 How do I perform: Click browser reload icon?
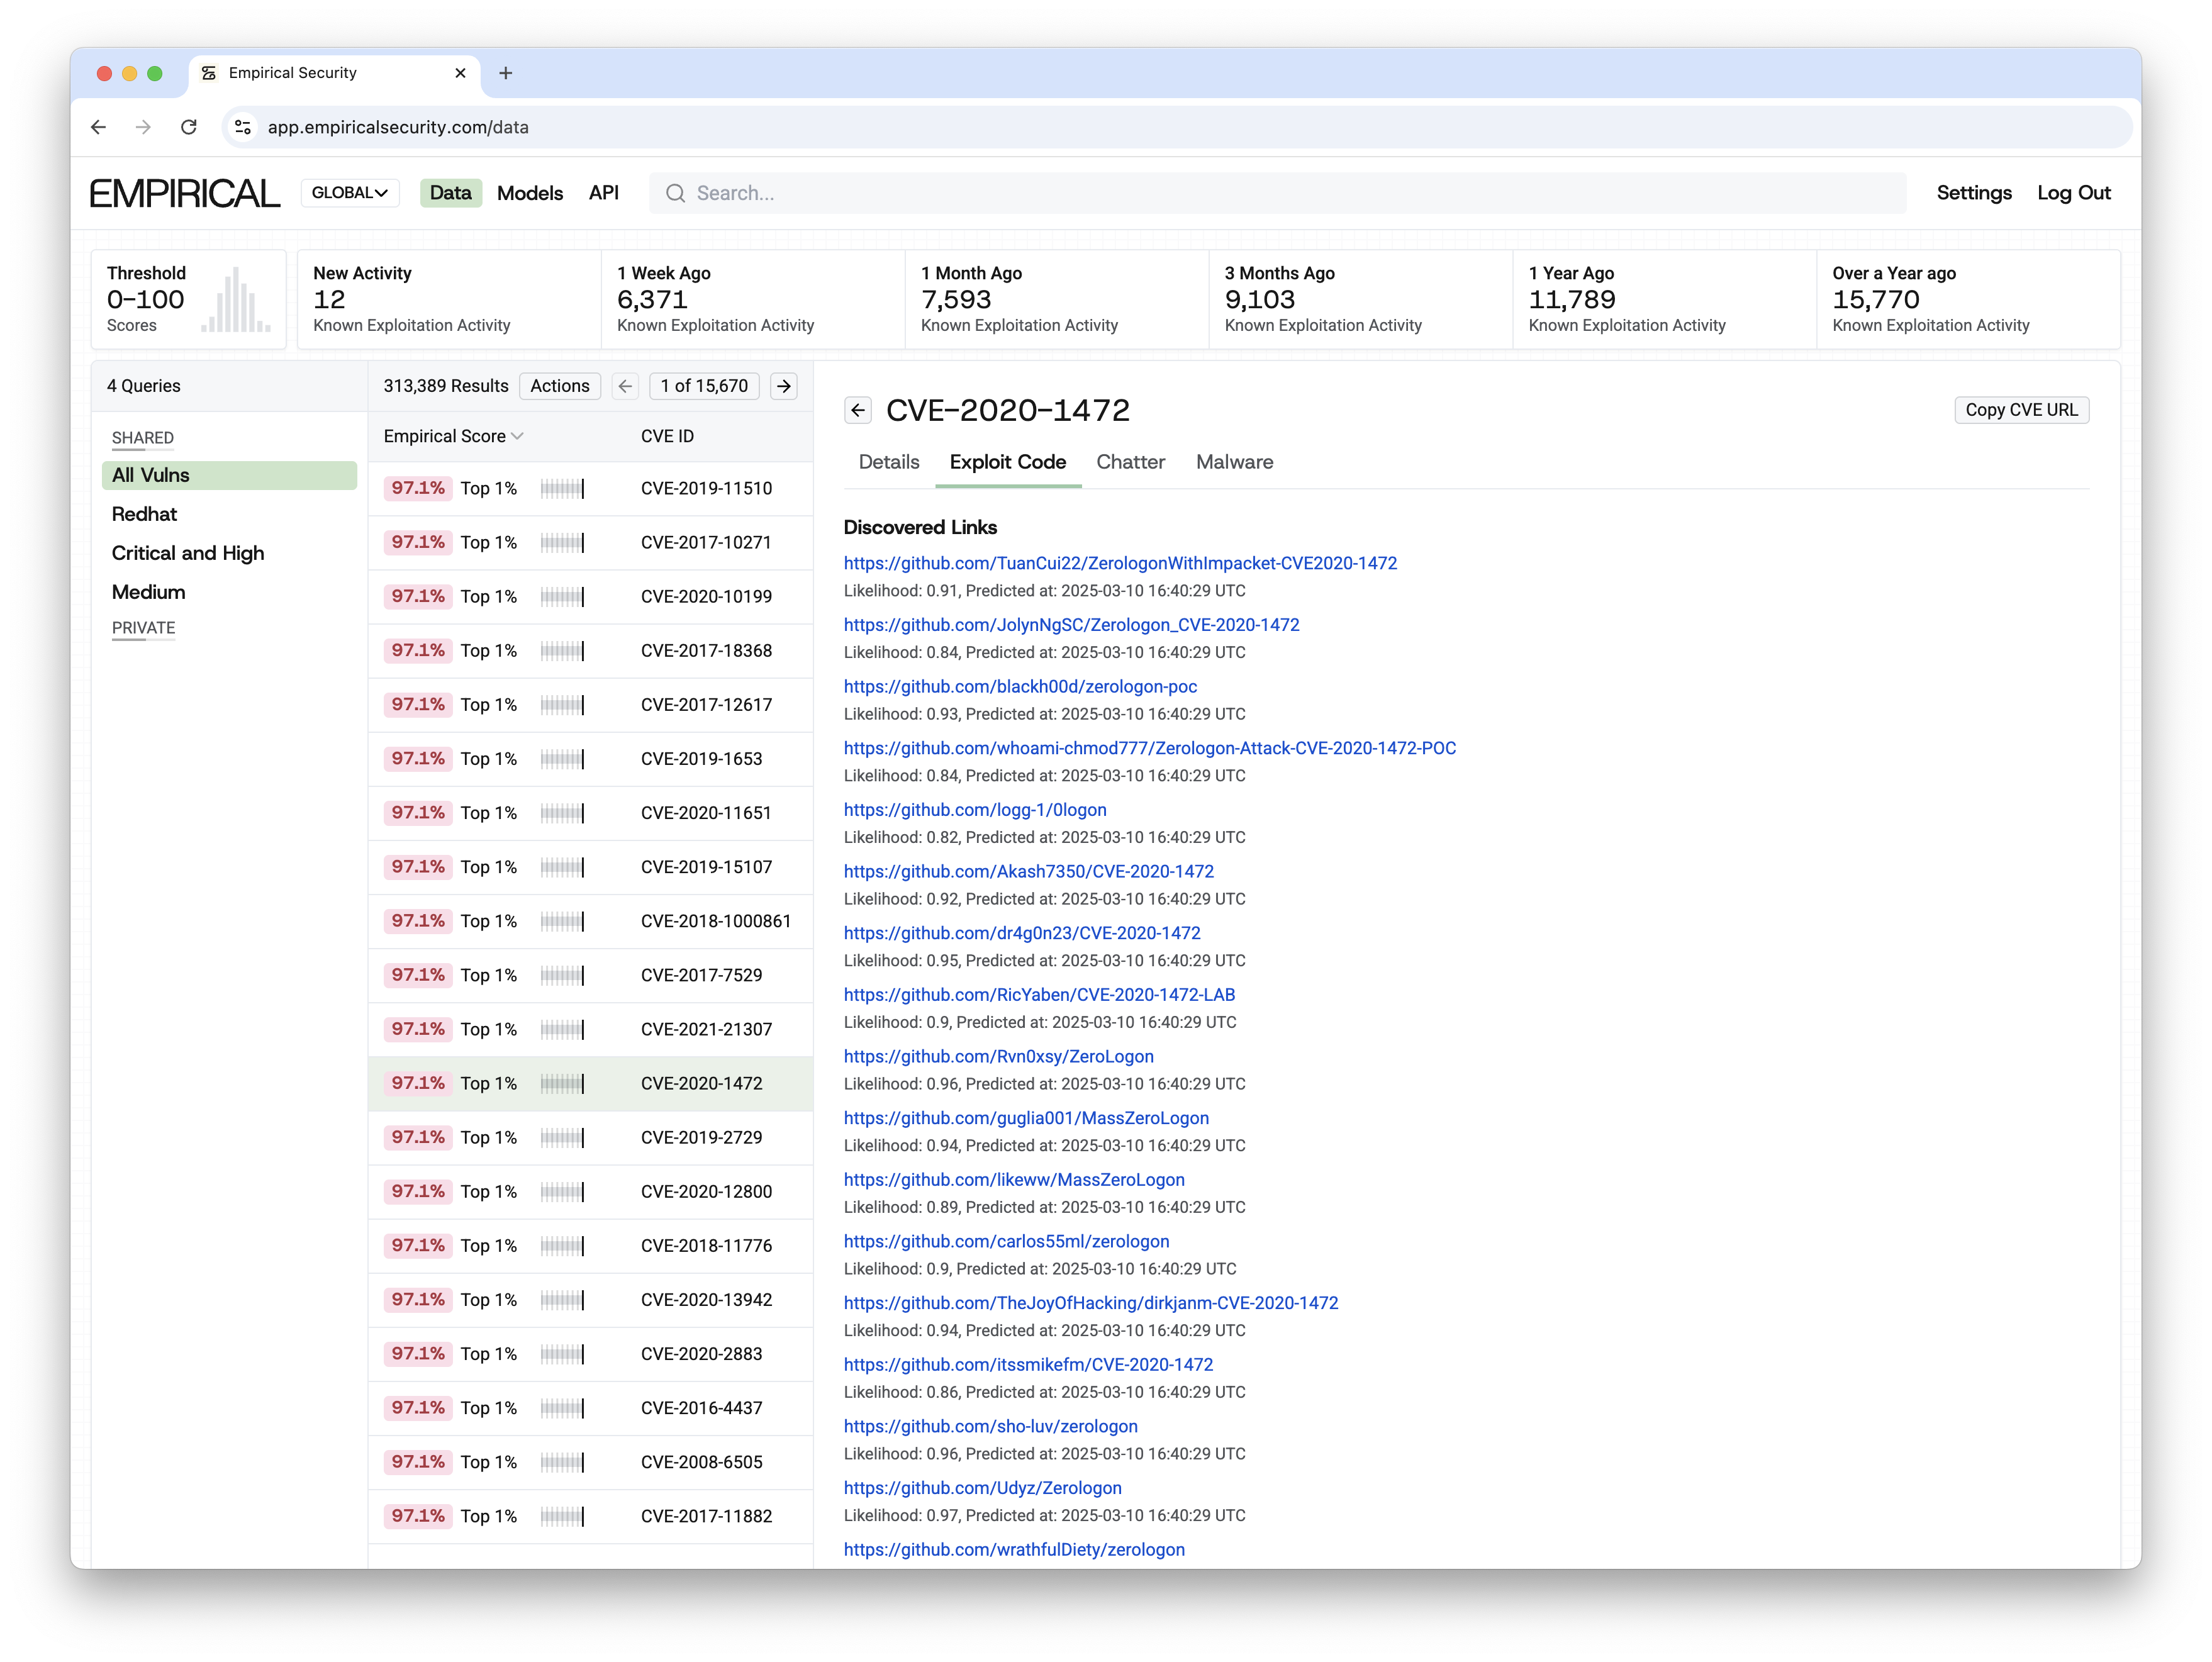(188, 127)
